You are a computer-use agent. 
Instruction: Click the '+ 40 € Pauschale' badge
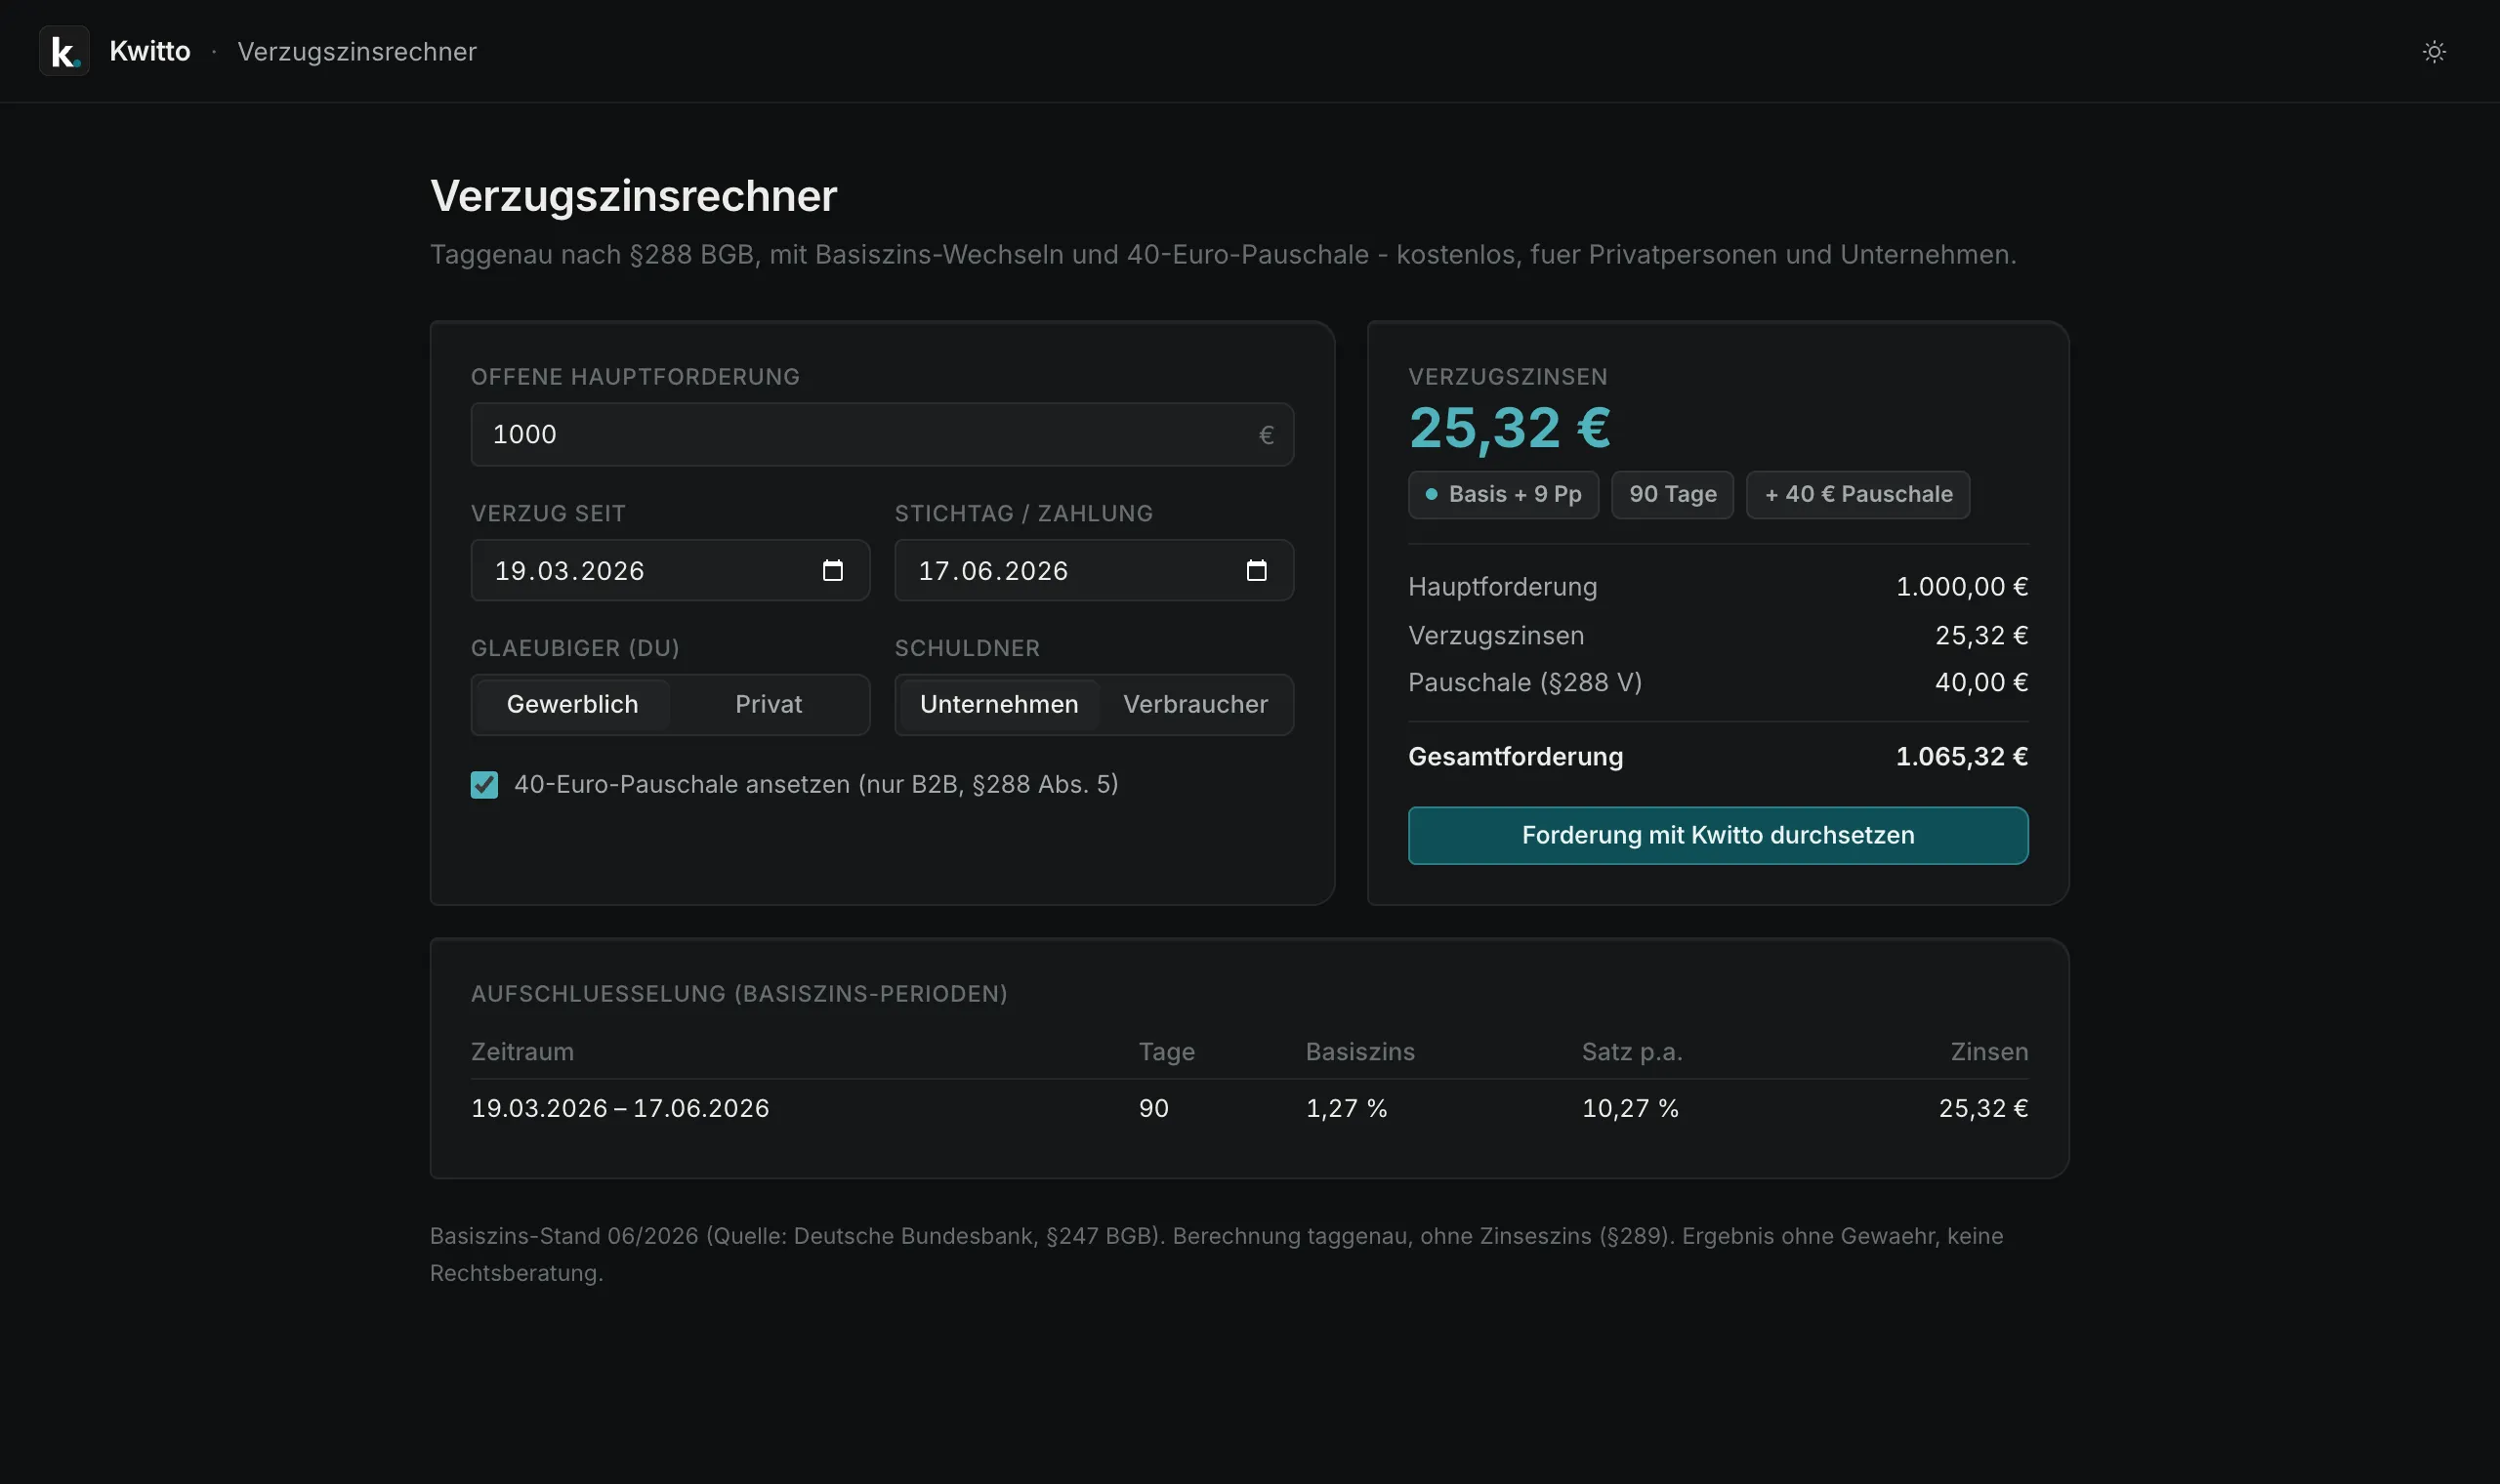pyautogui.click(x=1858, y=494)
